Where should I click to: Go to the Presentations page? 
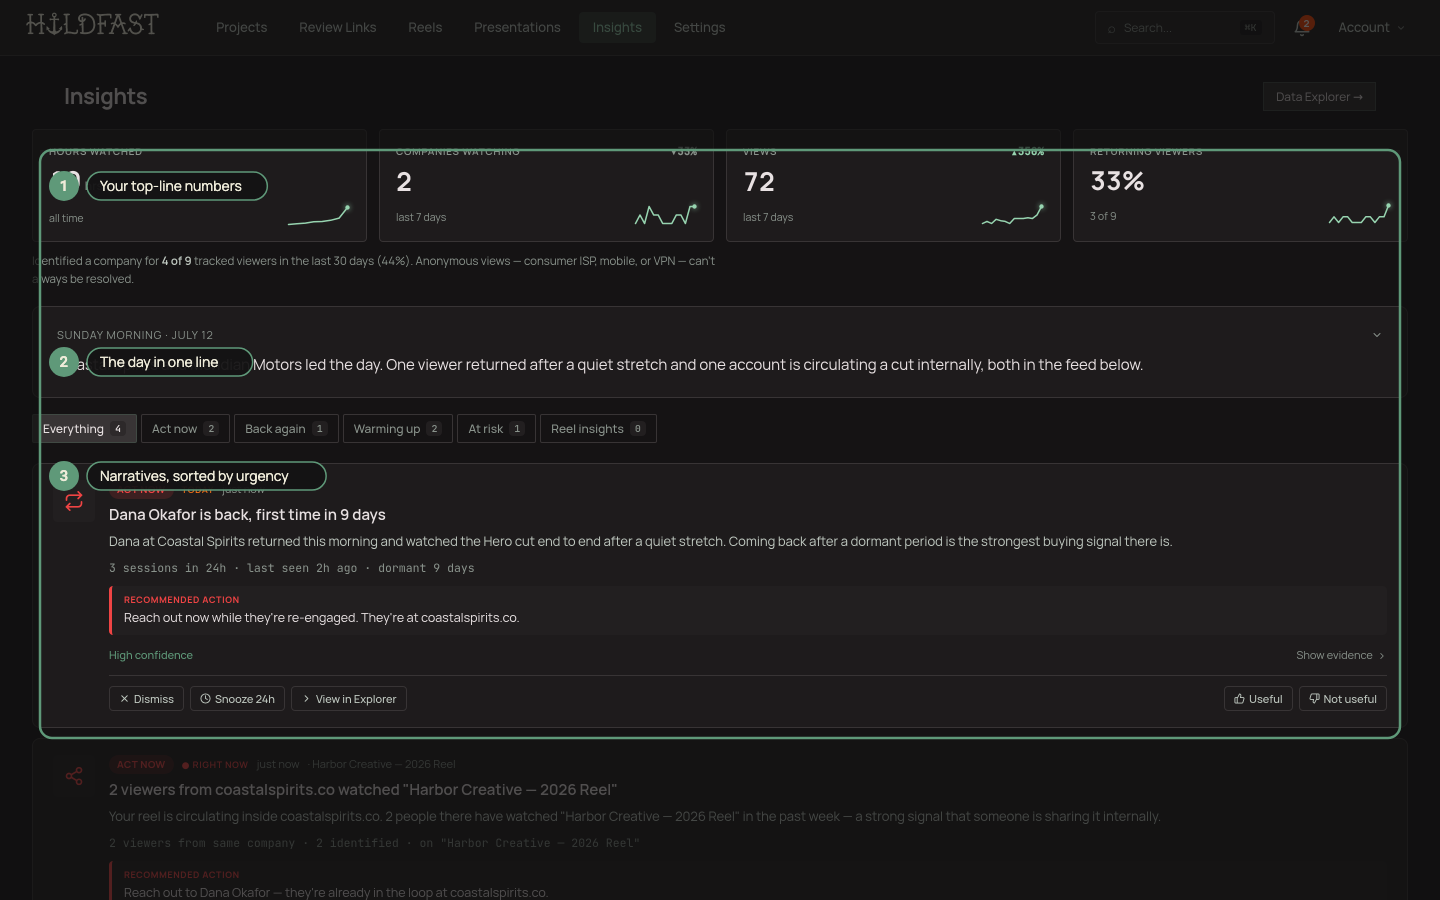(x=517, y=27)
